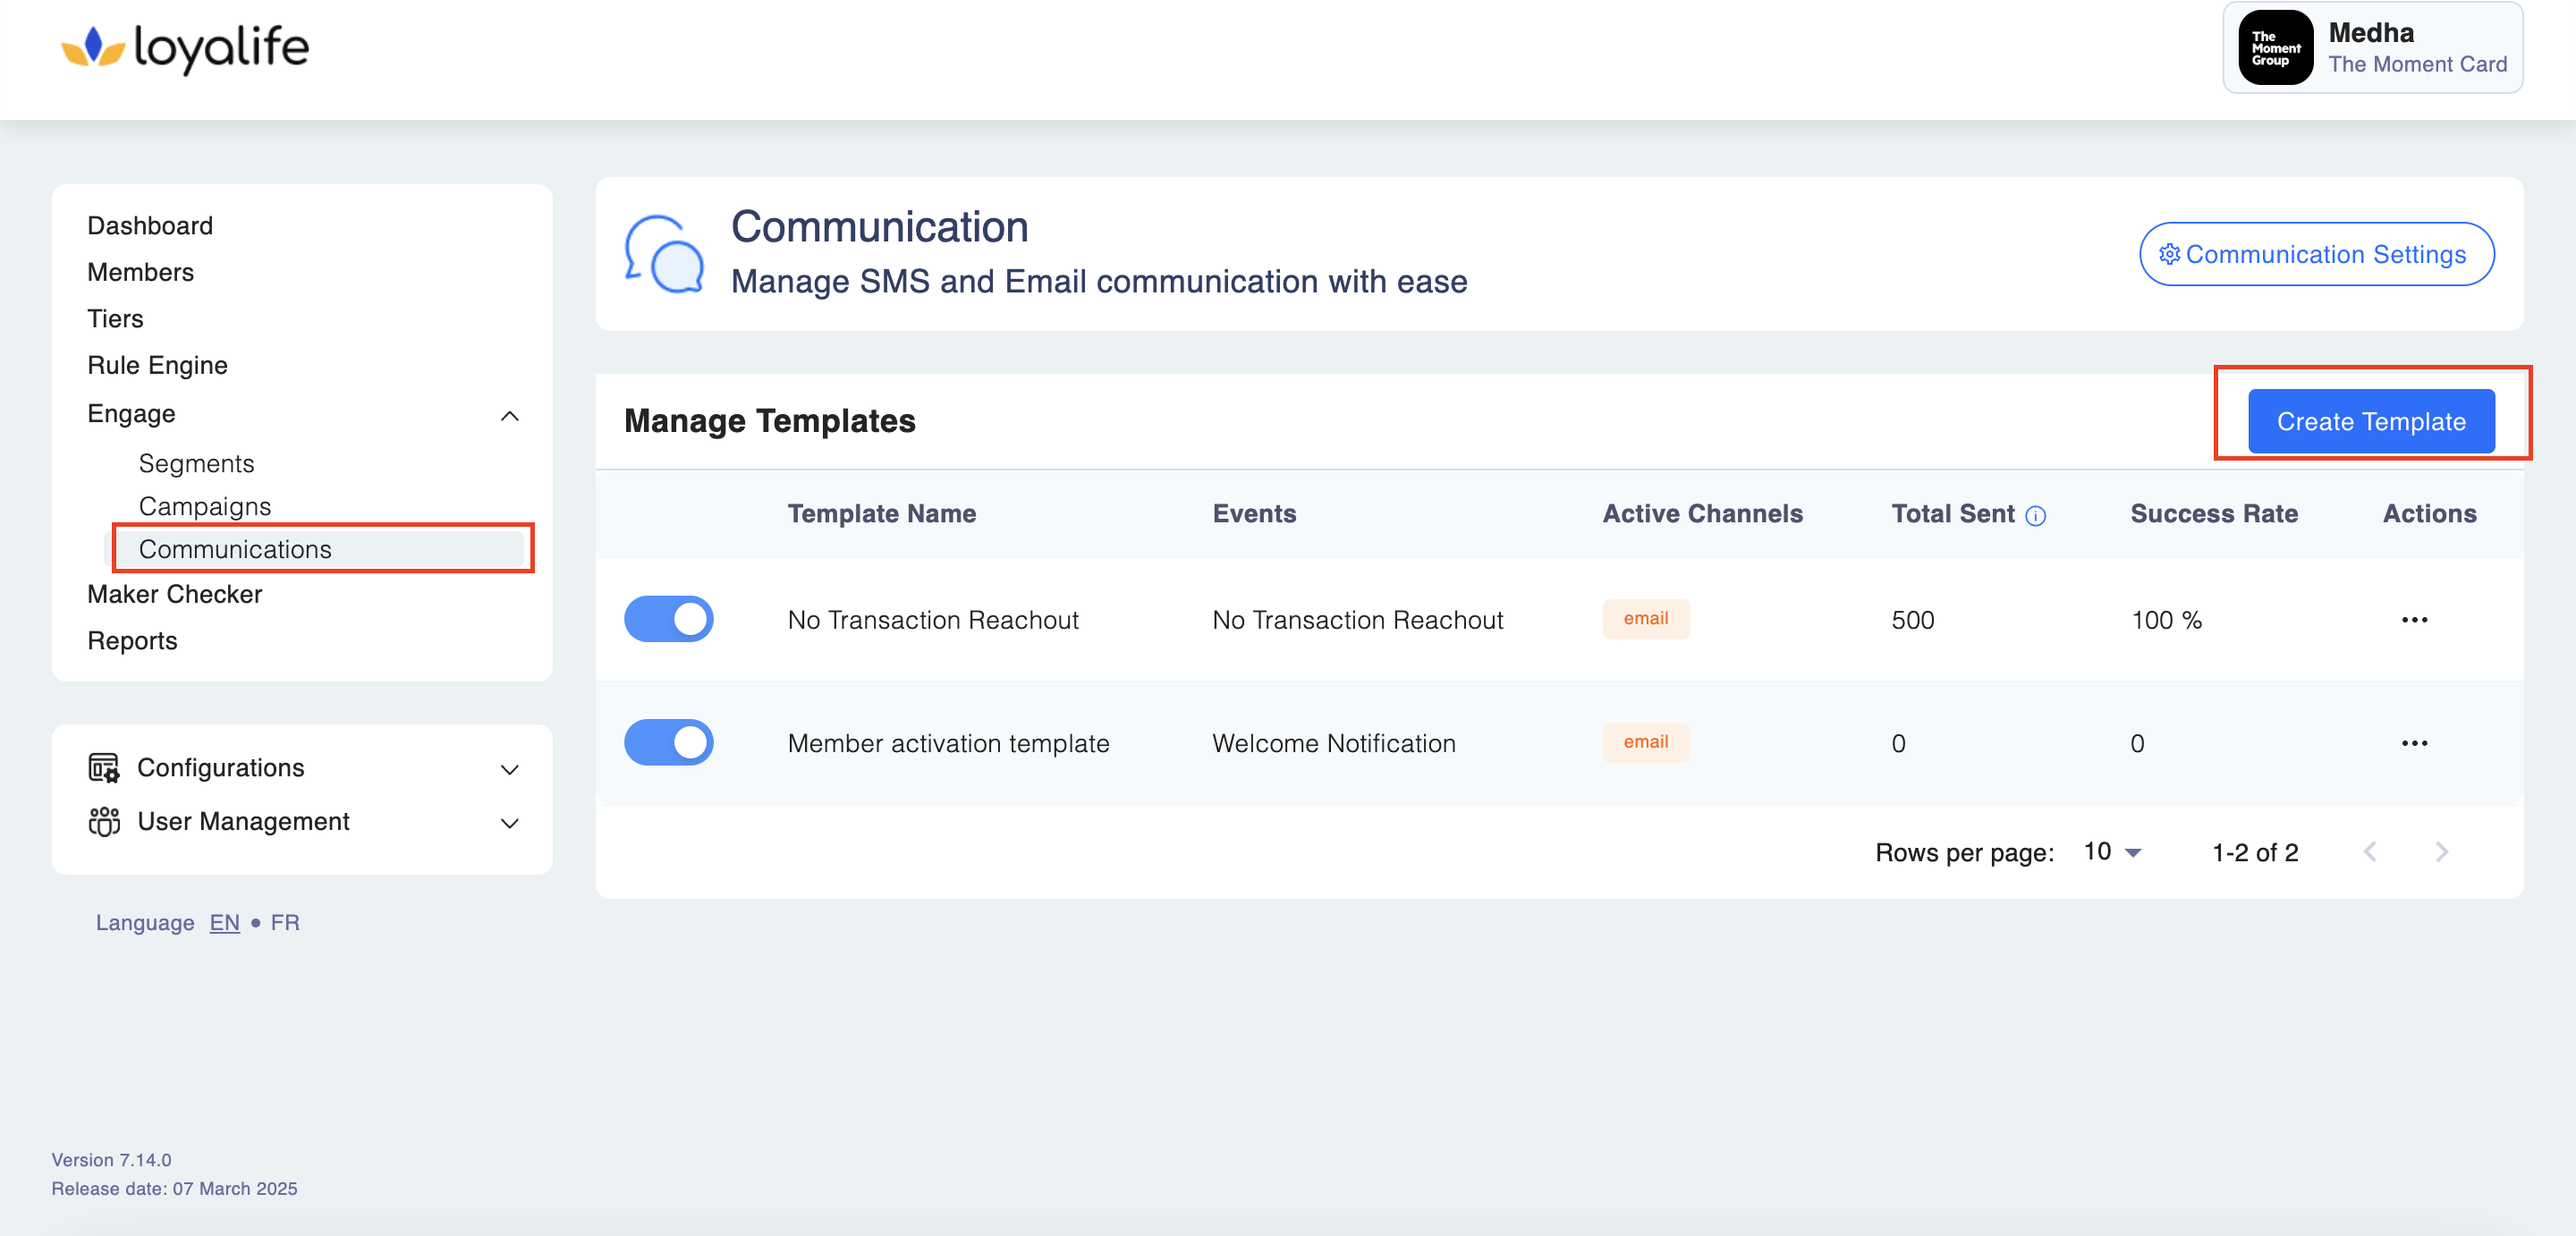Expand the User Management section

tap(509, 823)
